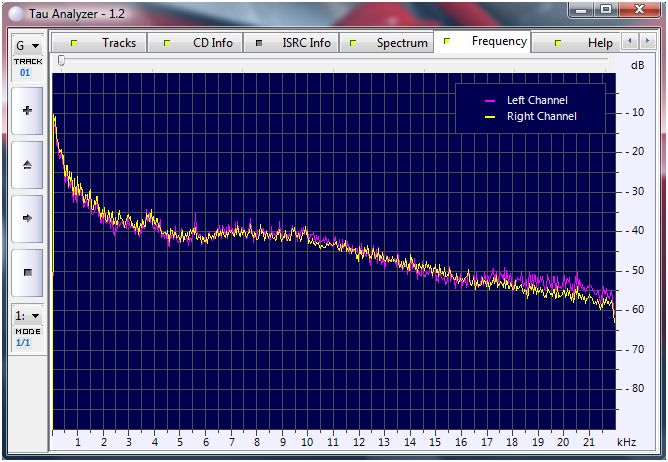
Task: Go to the Spectrum tab
Action: (402, 43)
